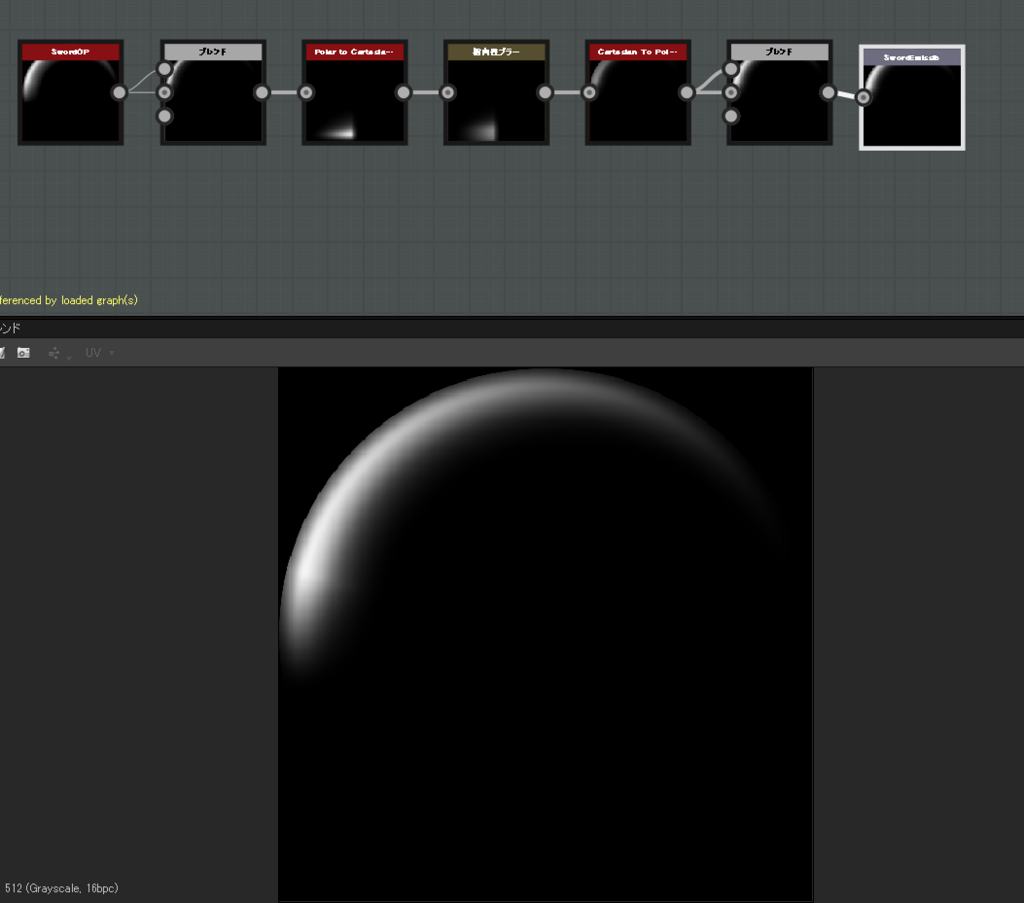1024x903 pixels.
Task: Click output connector of first blend node
Action: click(262, 93)
